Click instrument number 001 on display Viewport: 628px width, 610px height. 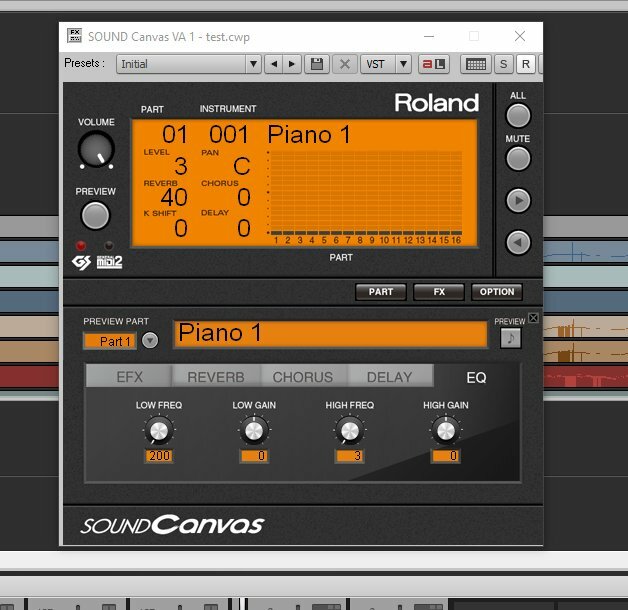(x=229, y=134)
